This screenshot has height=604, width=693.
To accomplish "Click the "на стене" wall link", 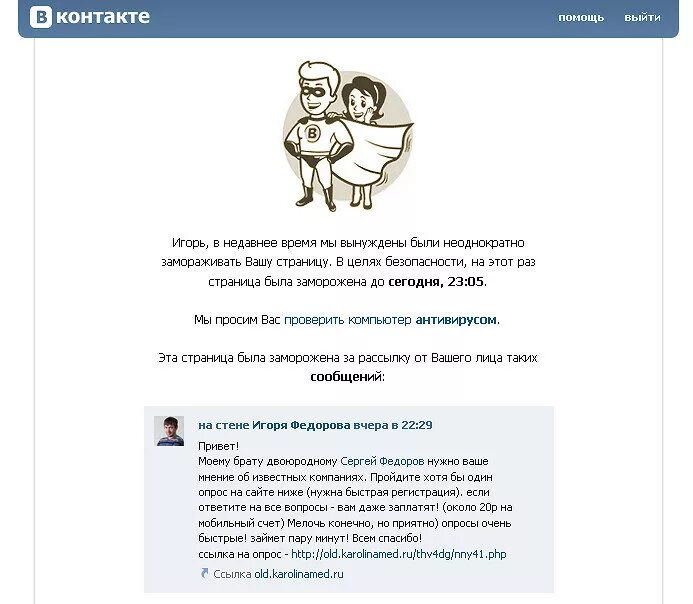I will tap(224, 425).
